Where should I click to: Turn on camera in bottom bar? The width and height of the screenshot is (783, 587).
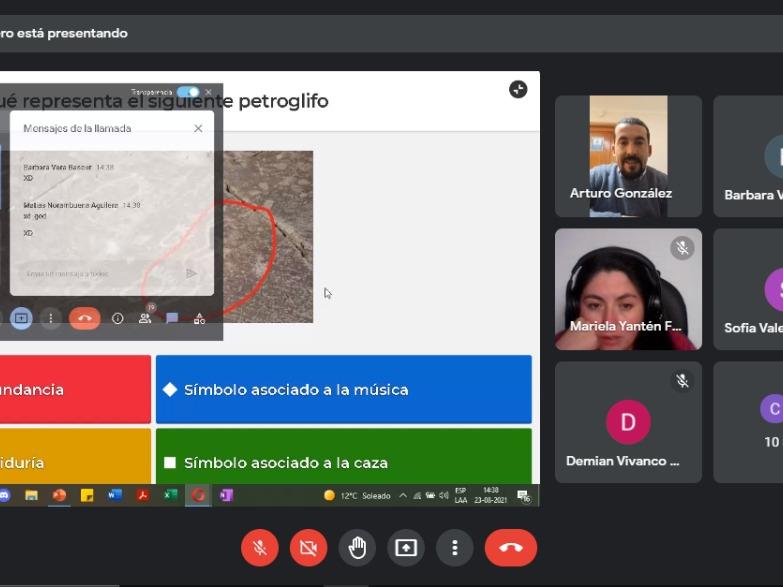[308, 548]
